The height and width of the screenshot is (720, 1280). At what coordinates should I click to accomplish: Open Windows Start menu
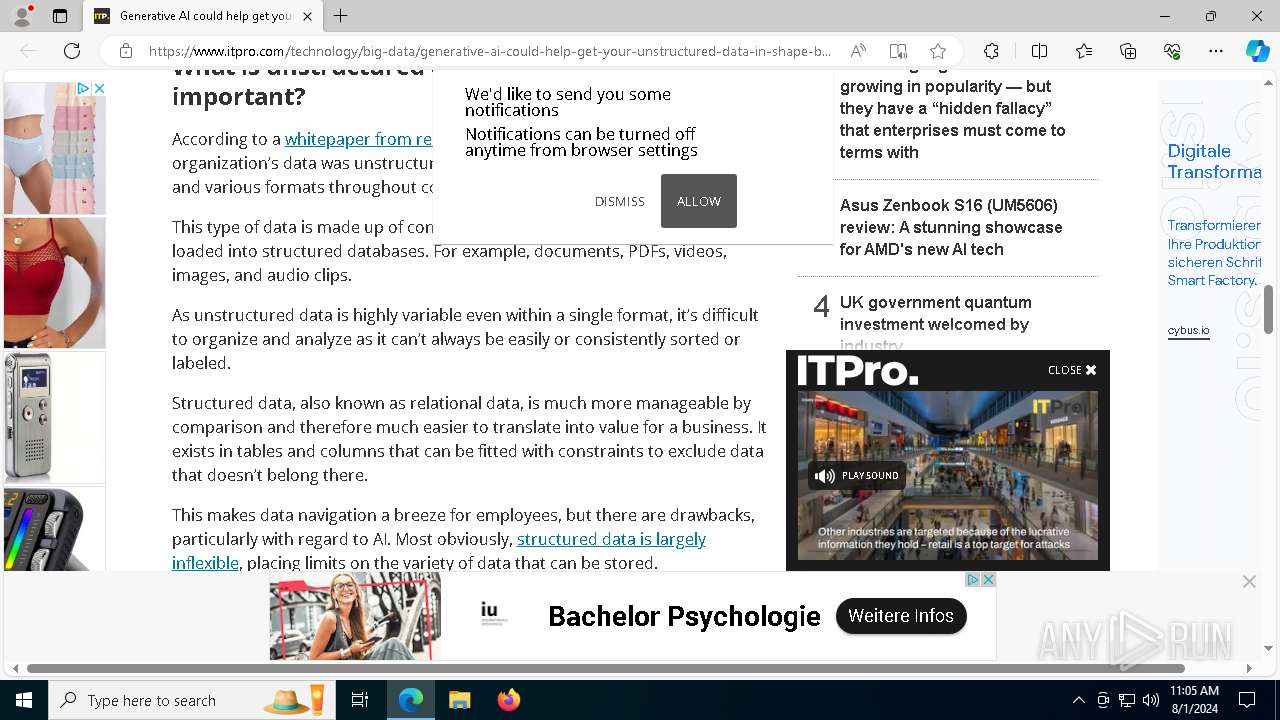click(24, 700)
